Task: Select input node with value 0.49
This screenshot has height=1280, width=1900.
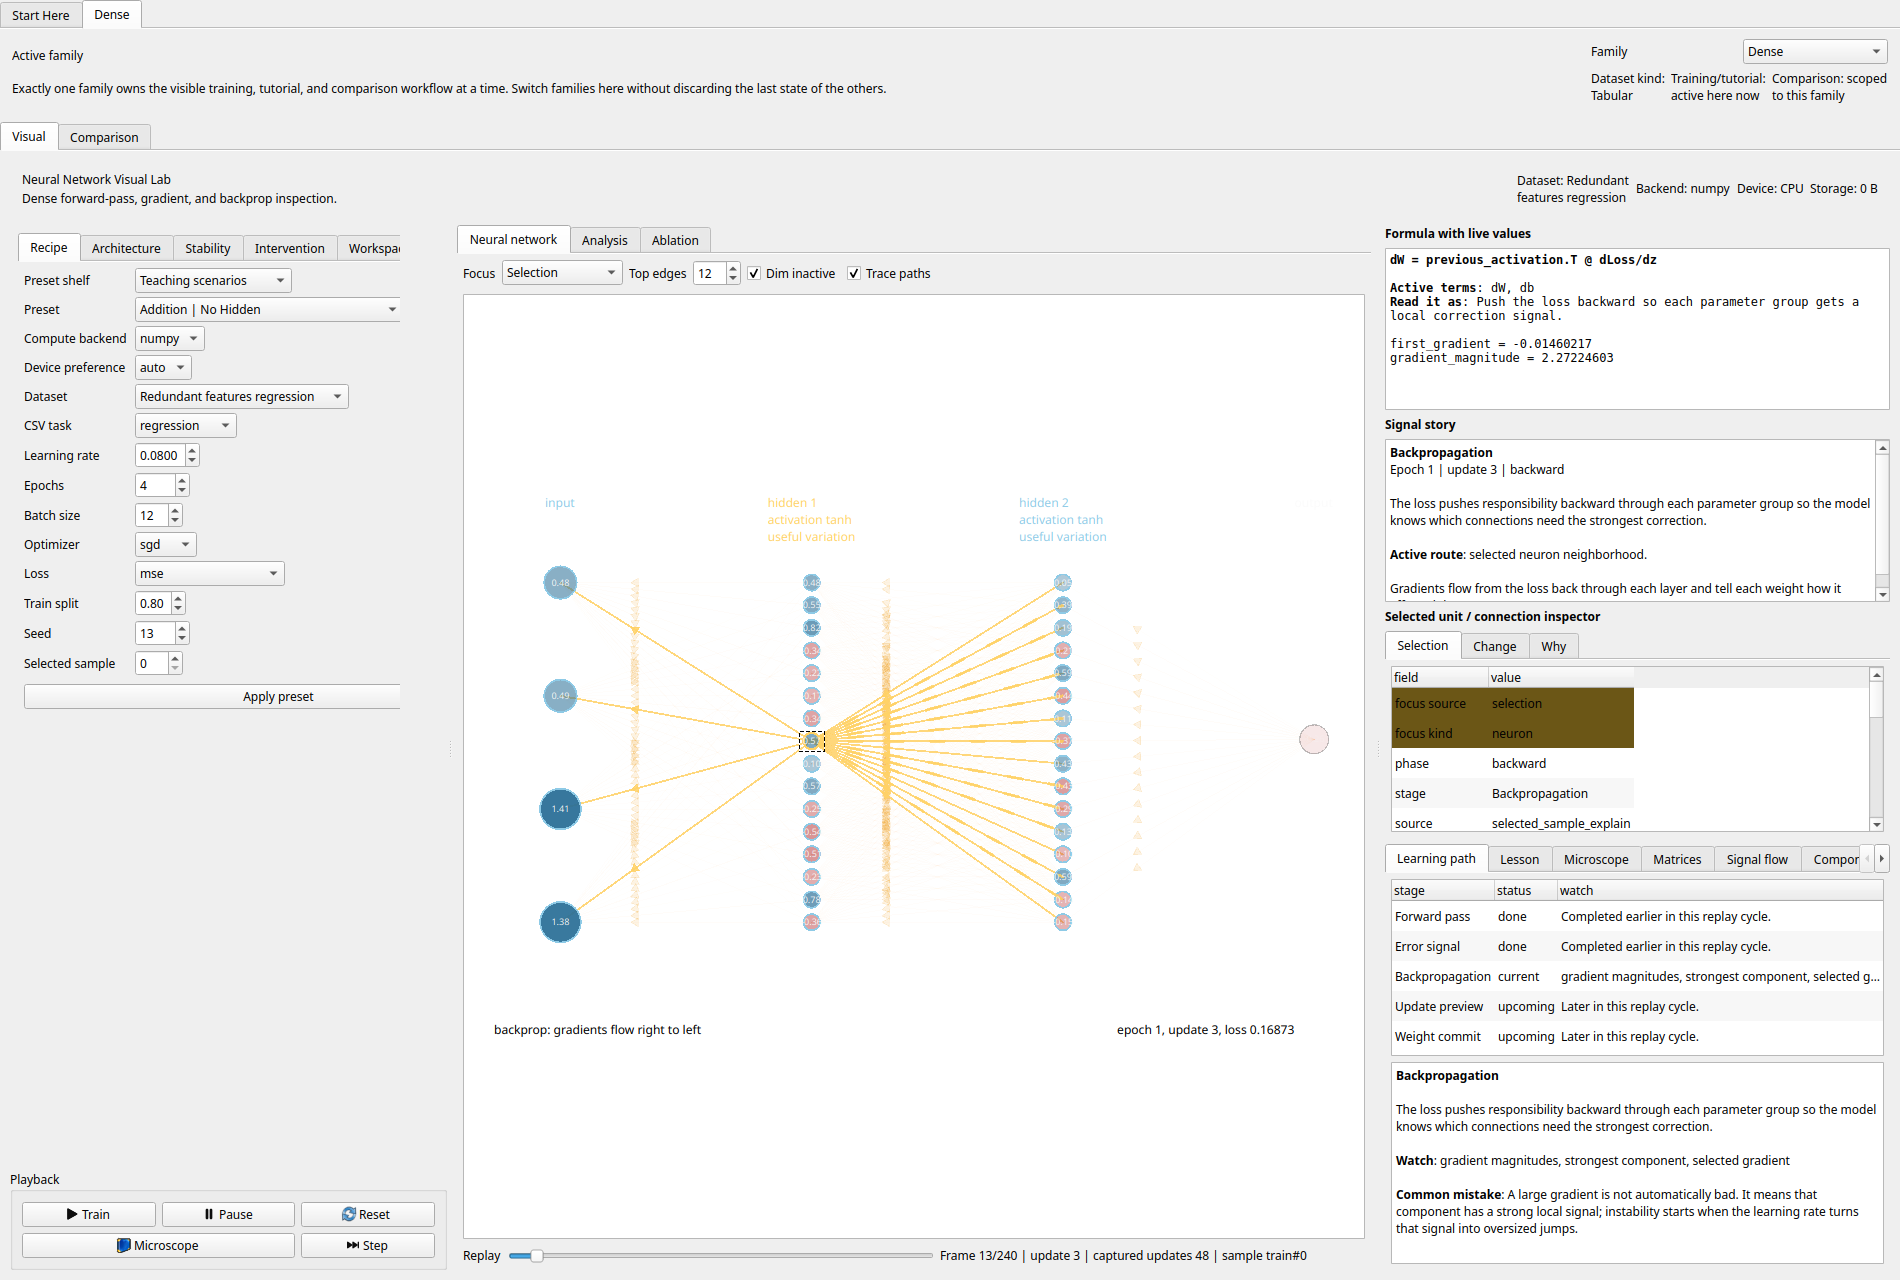Action: pos(560,696)
